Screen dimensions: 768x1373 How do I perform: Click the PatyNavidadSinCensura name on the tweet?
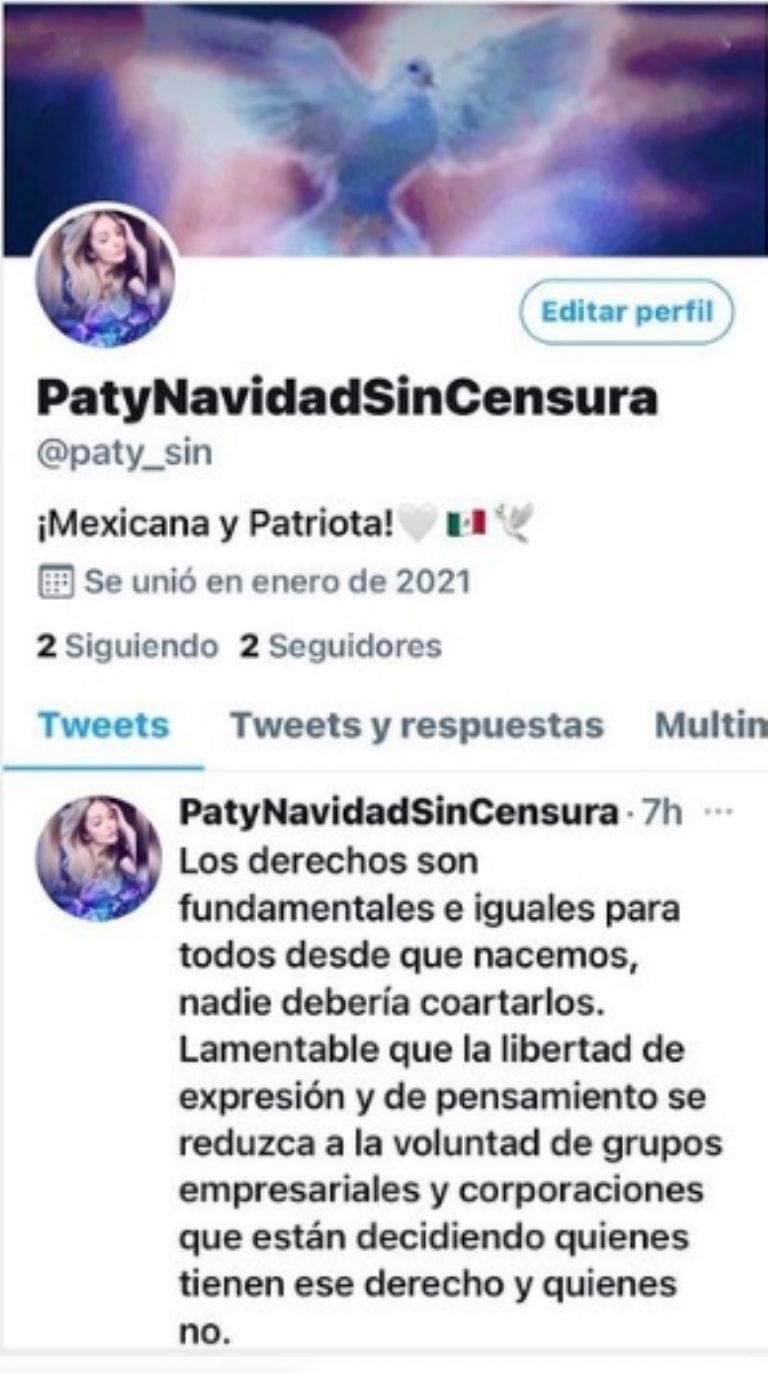coord(398,812)
